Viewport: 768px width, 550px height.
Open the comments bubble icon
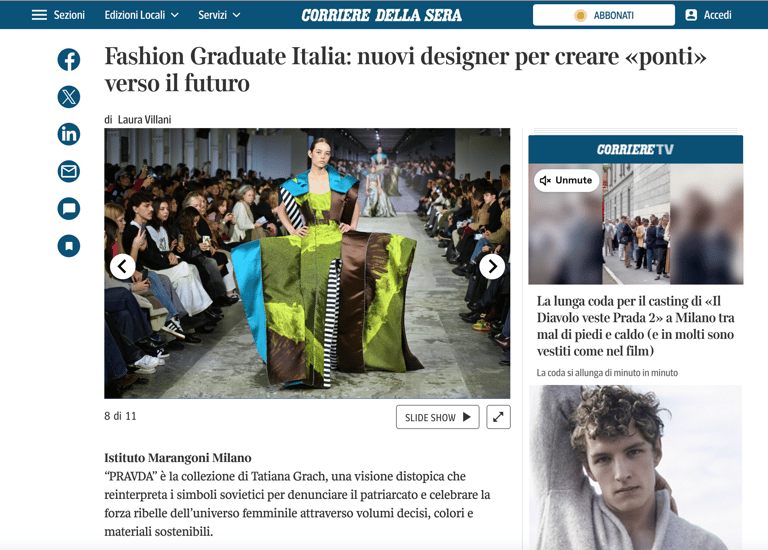(x=69, y=209)
